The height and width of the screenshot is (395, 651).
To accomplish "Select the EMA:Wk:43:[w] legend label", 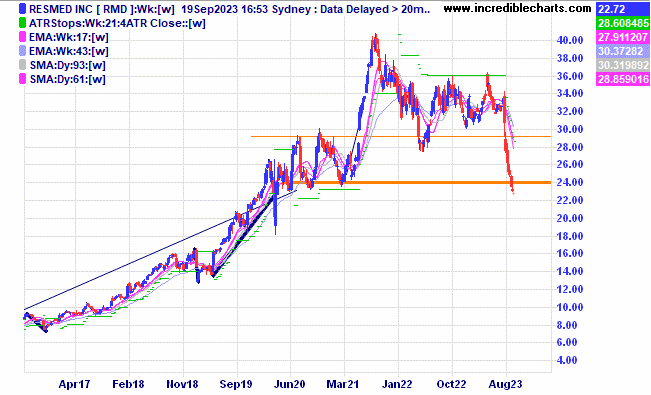I will click(69, 52).
